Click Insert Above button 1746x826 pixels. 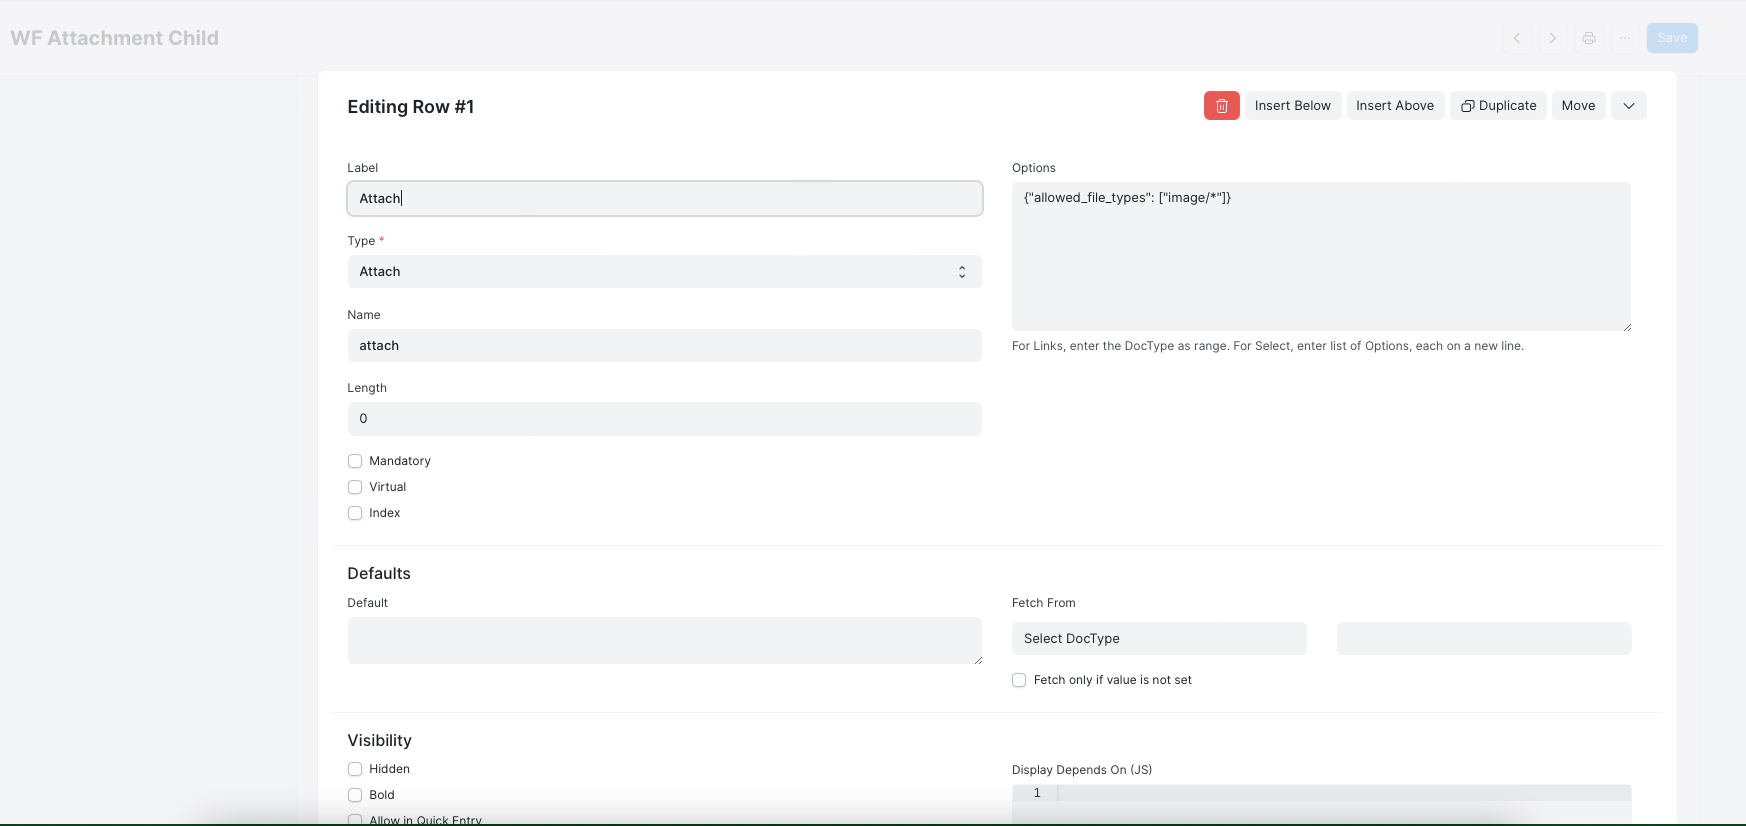pyautogui.click(x=1395, y=106)
